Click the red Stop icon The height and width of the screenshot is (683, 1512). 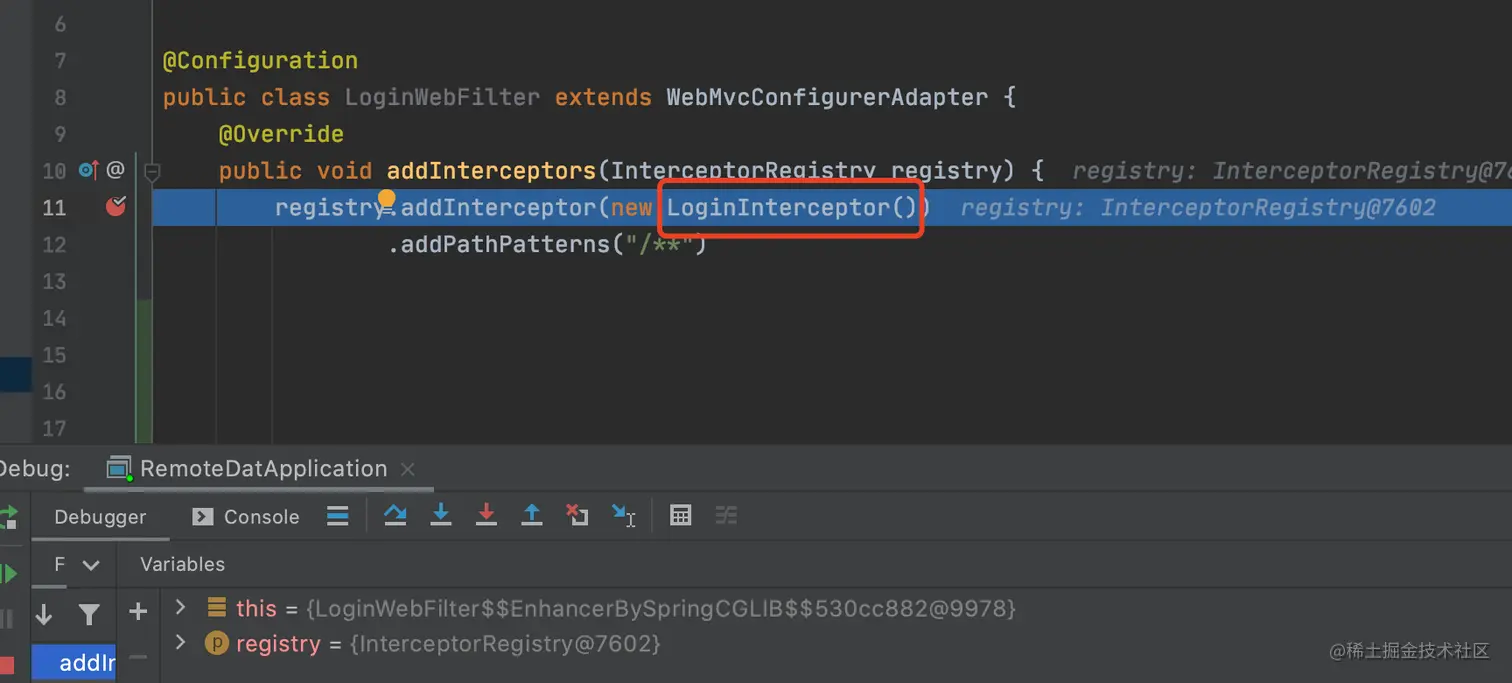coord(7,665)
